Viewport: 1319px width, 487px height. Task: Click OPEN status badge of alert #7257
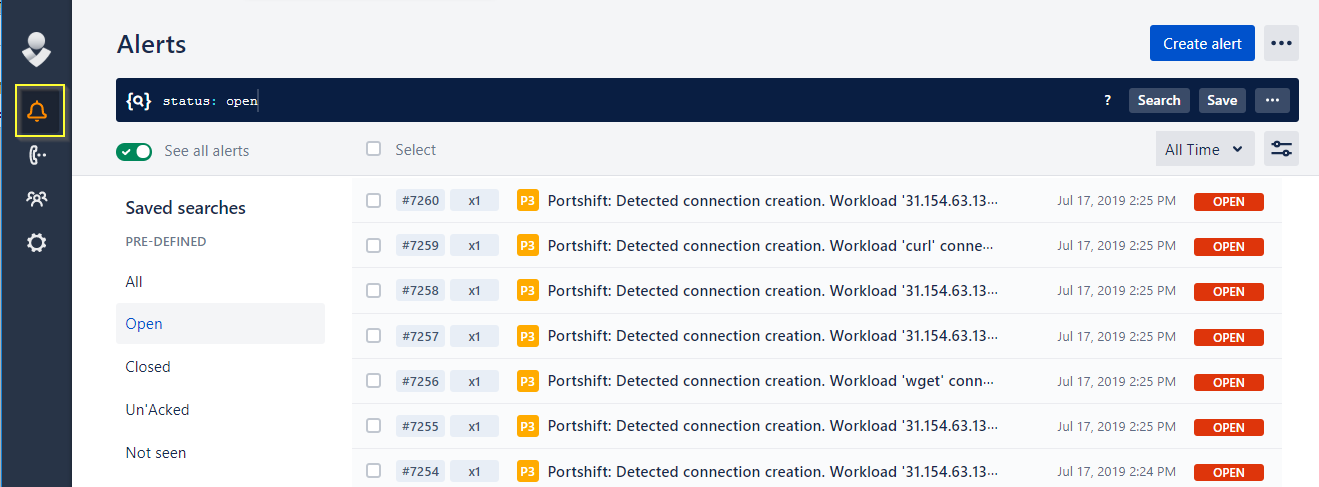click(x=1229, y=337)
